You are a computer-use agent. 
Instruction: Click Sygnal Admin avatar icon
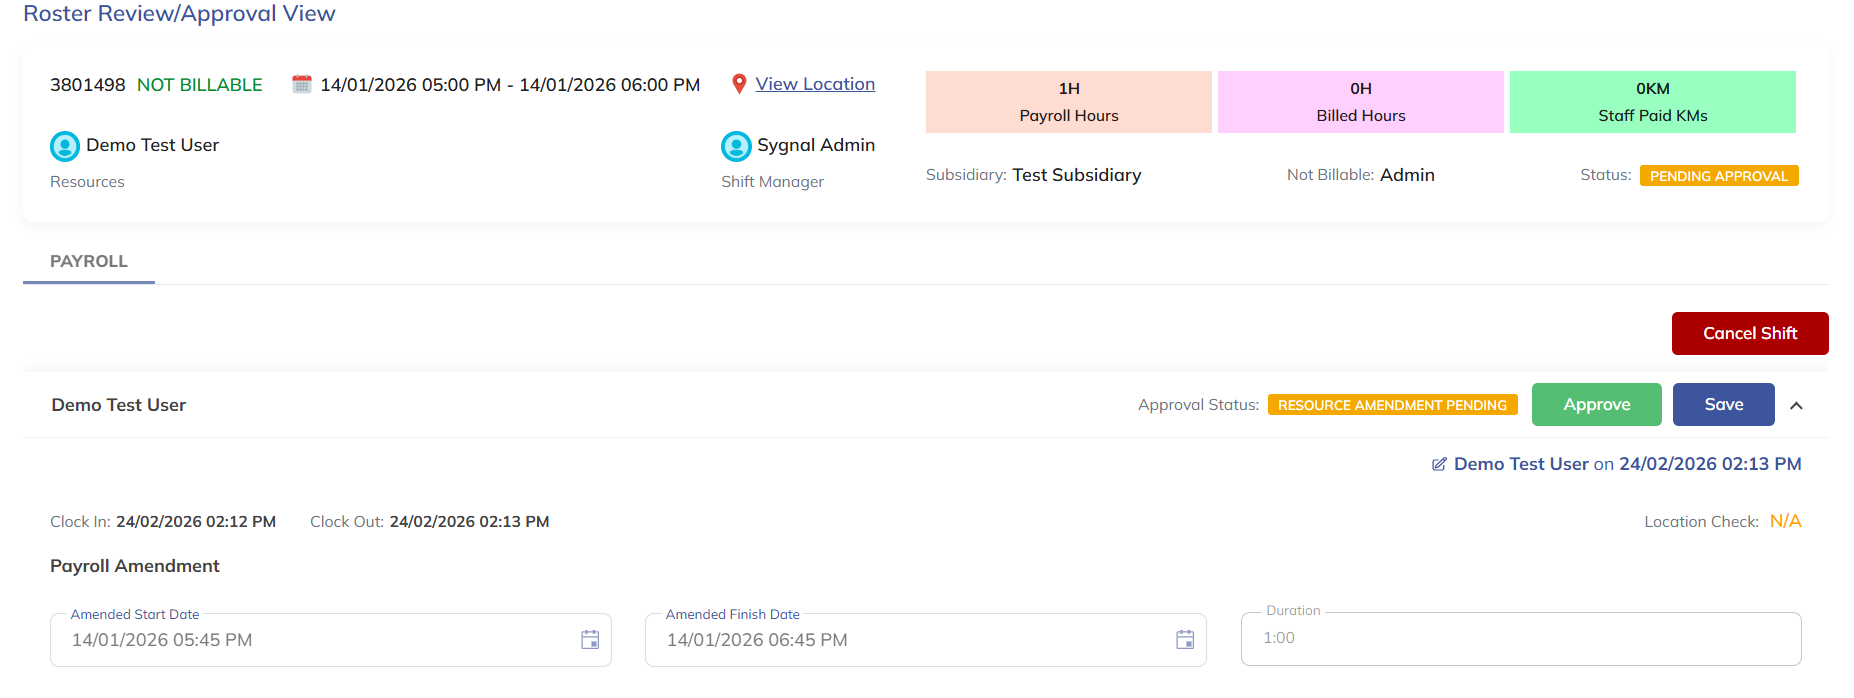click(x=736, y=146)
